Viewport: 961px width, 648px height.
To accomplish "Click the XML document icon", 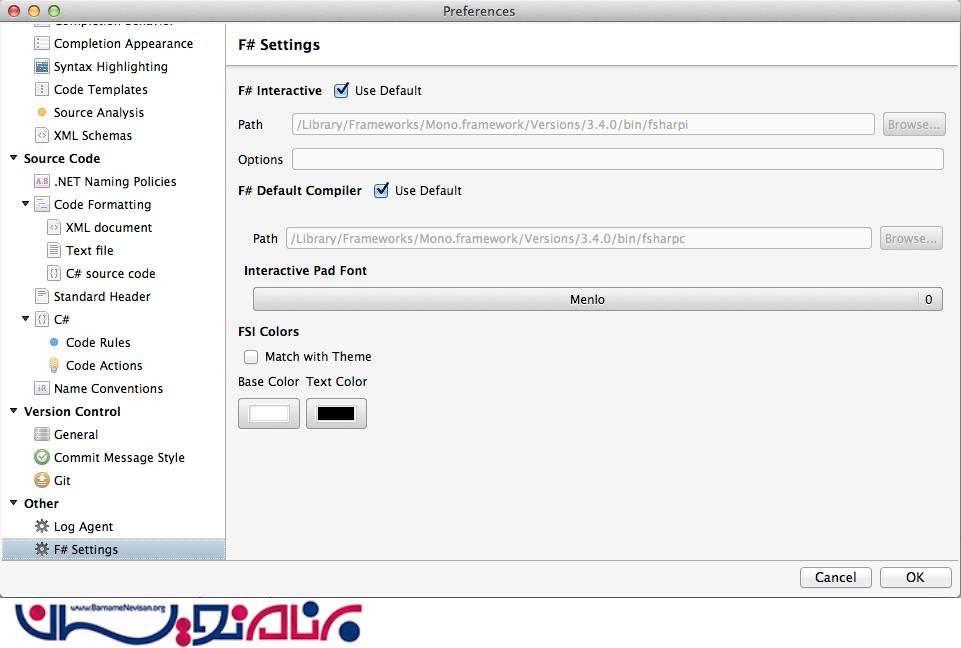I will [x=54, y=227].
